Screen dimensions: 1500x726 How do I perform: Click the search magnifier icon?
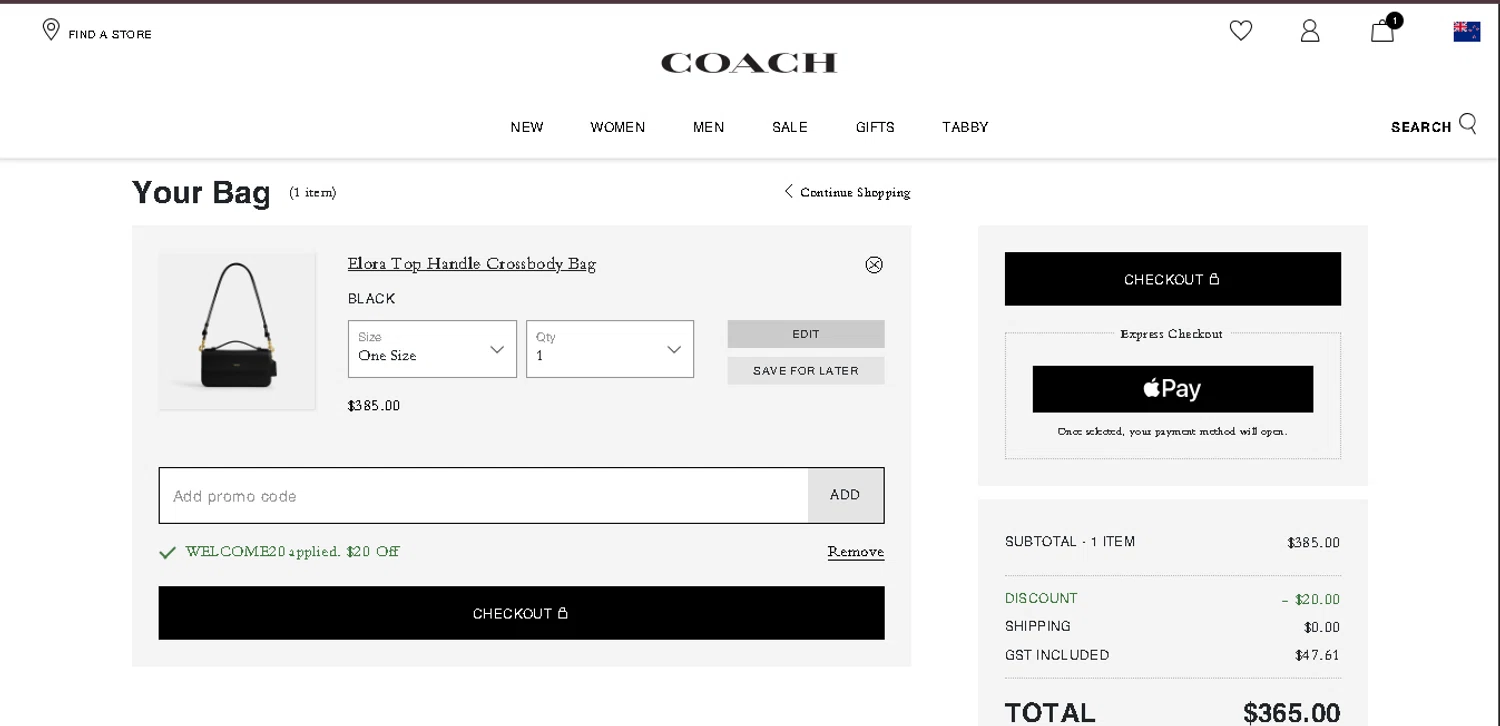pyautogui.click(x=1468, y=124)
